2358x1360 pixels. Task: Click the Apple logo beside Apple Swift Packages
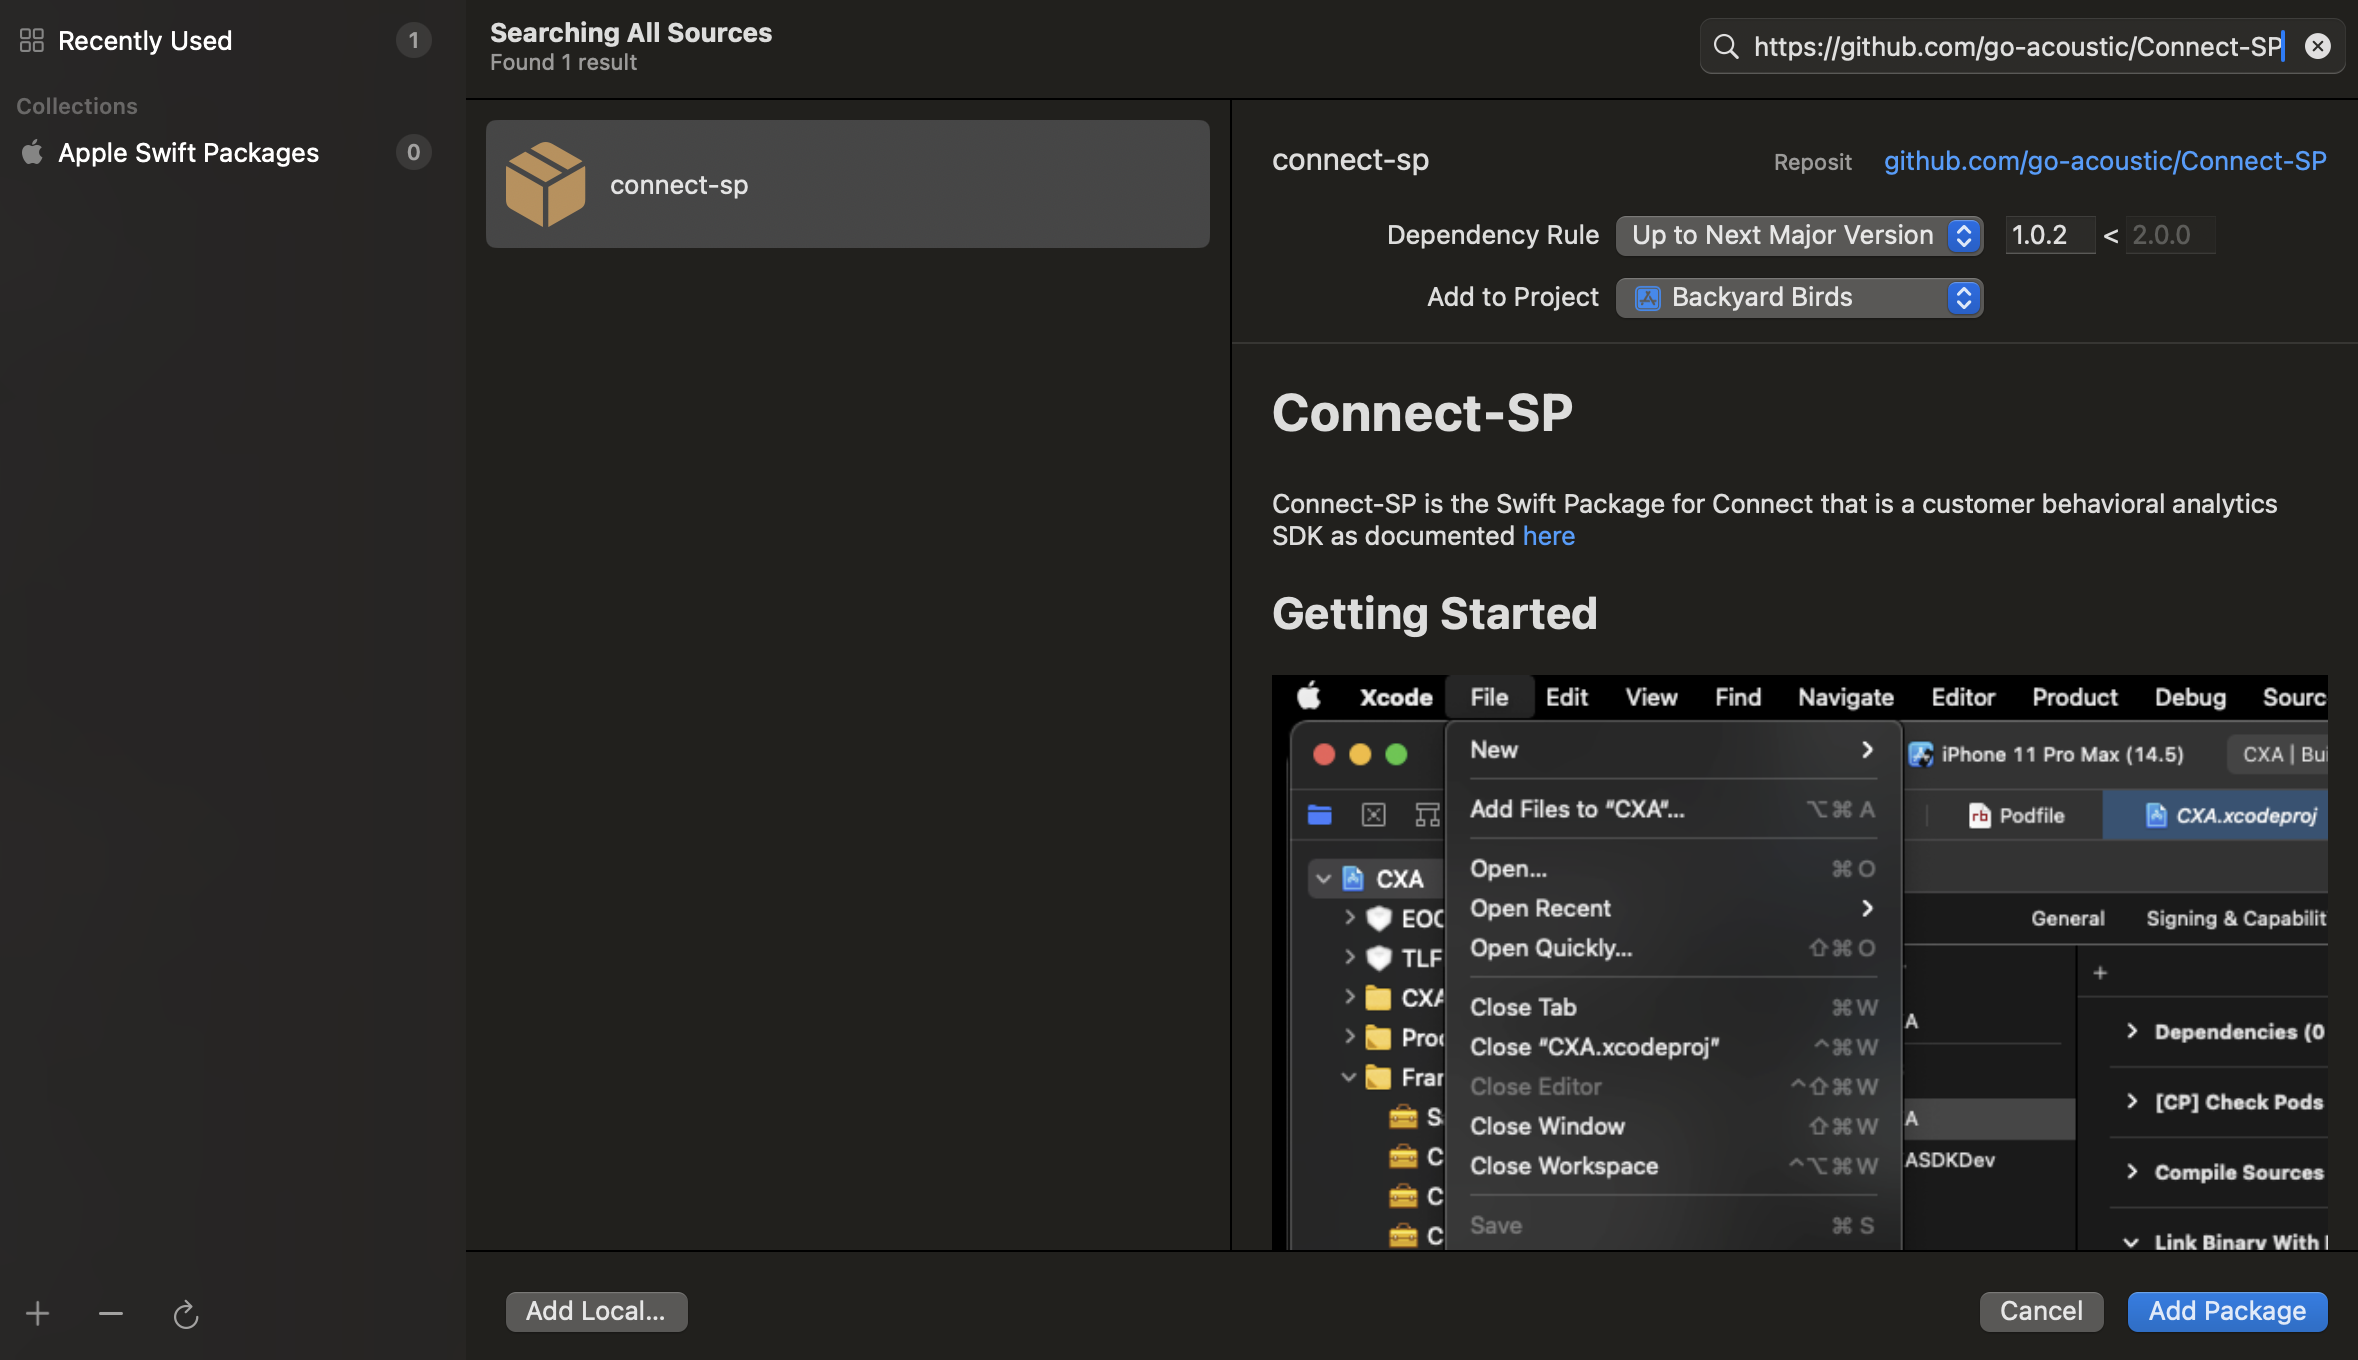pyautogui.click(x=32, y=152)
